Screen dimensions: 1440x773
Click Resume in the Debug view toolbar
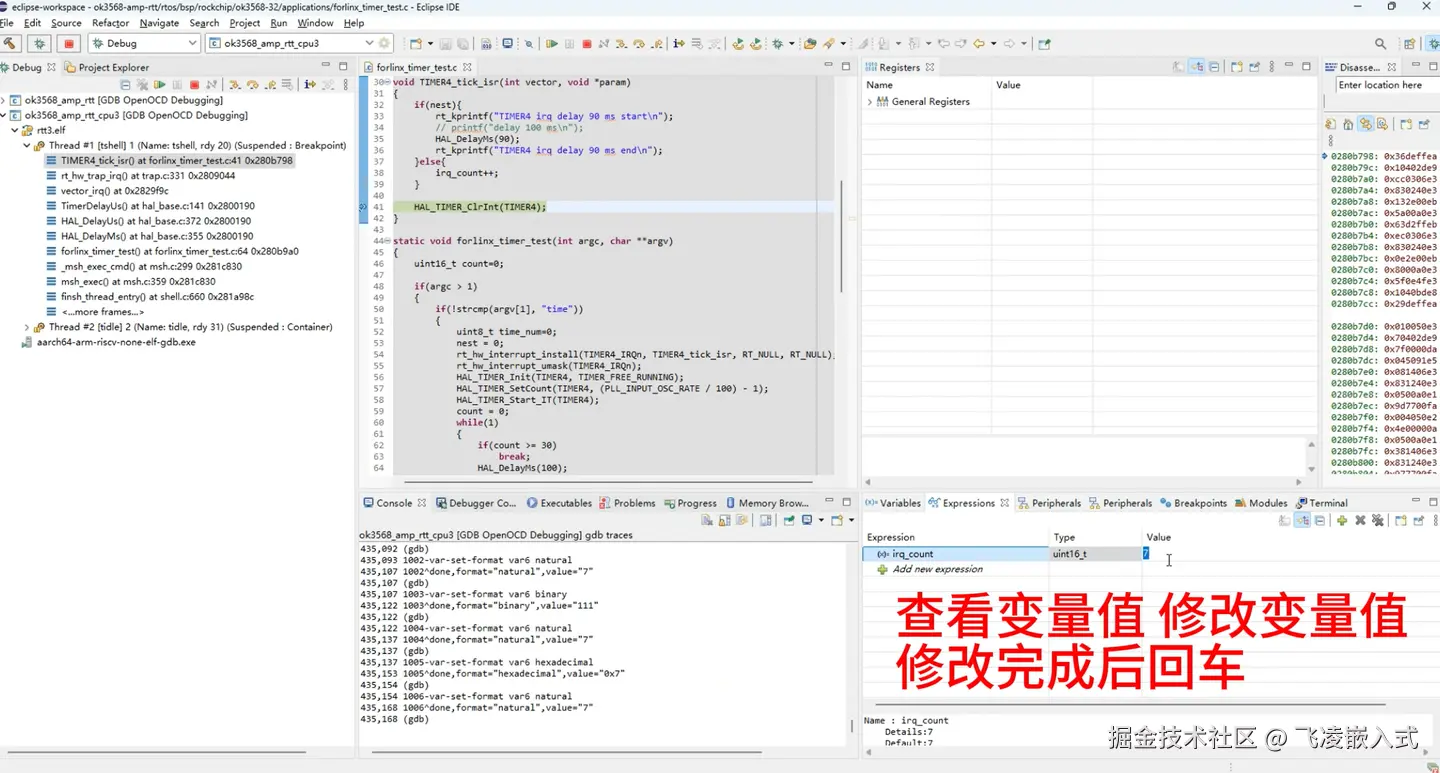(x=159, y=85)
